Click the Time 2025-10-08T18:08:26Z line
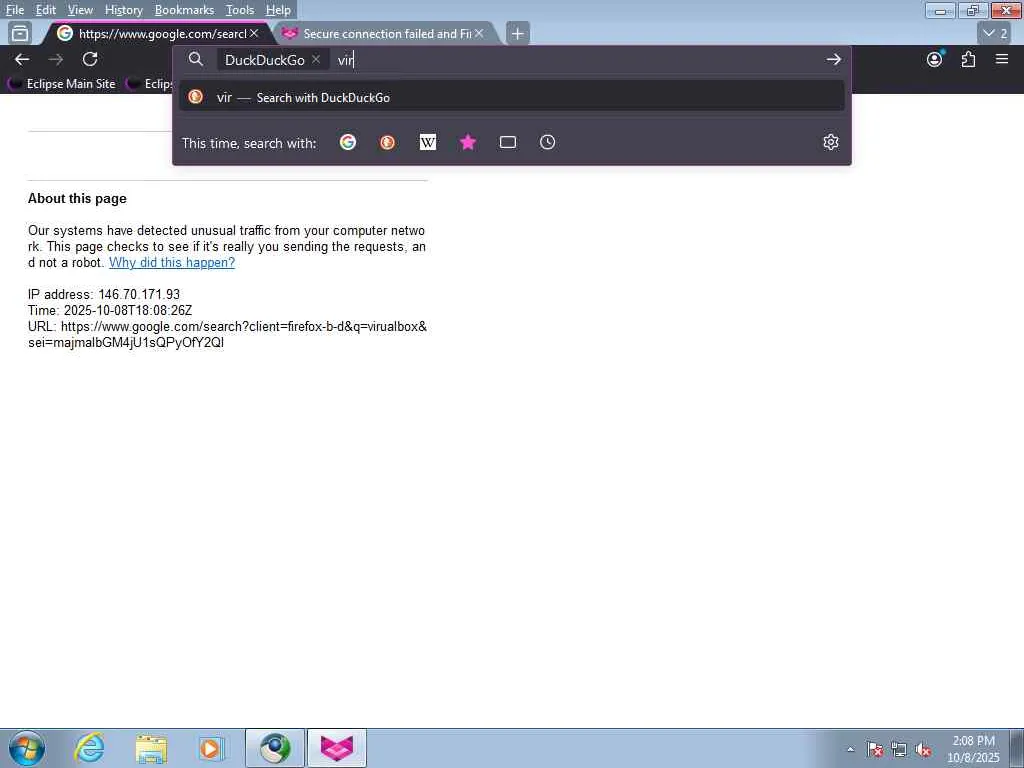Viewport: 1024px width, 768px height. (x=110, y=310)
